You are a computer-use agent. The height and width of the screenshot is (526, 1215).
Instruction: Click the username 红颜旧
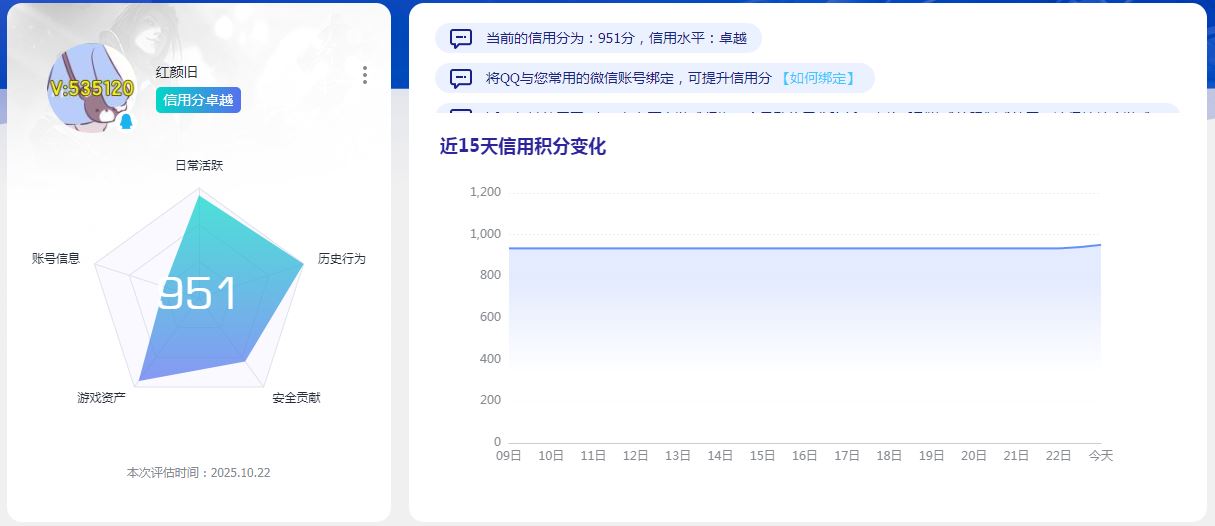177,72
